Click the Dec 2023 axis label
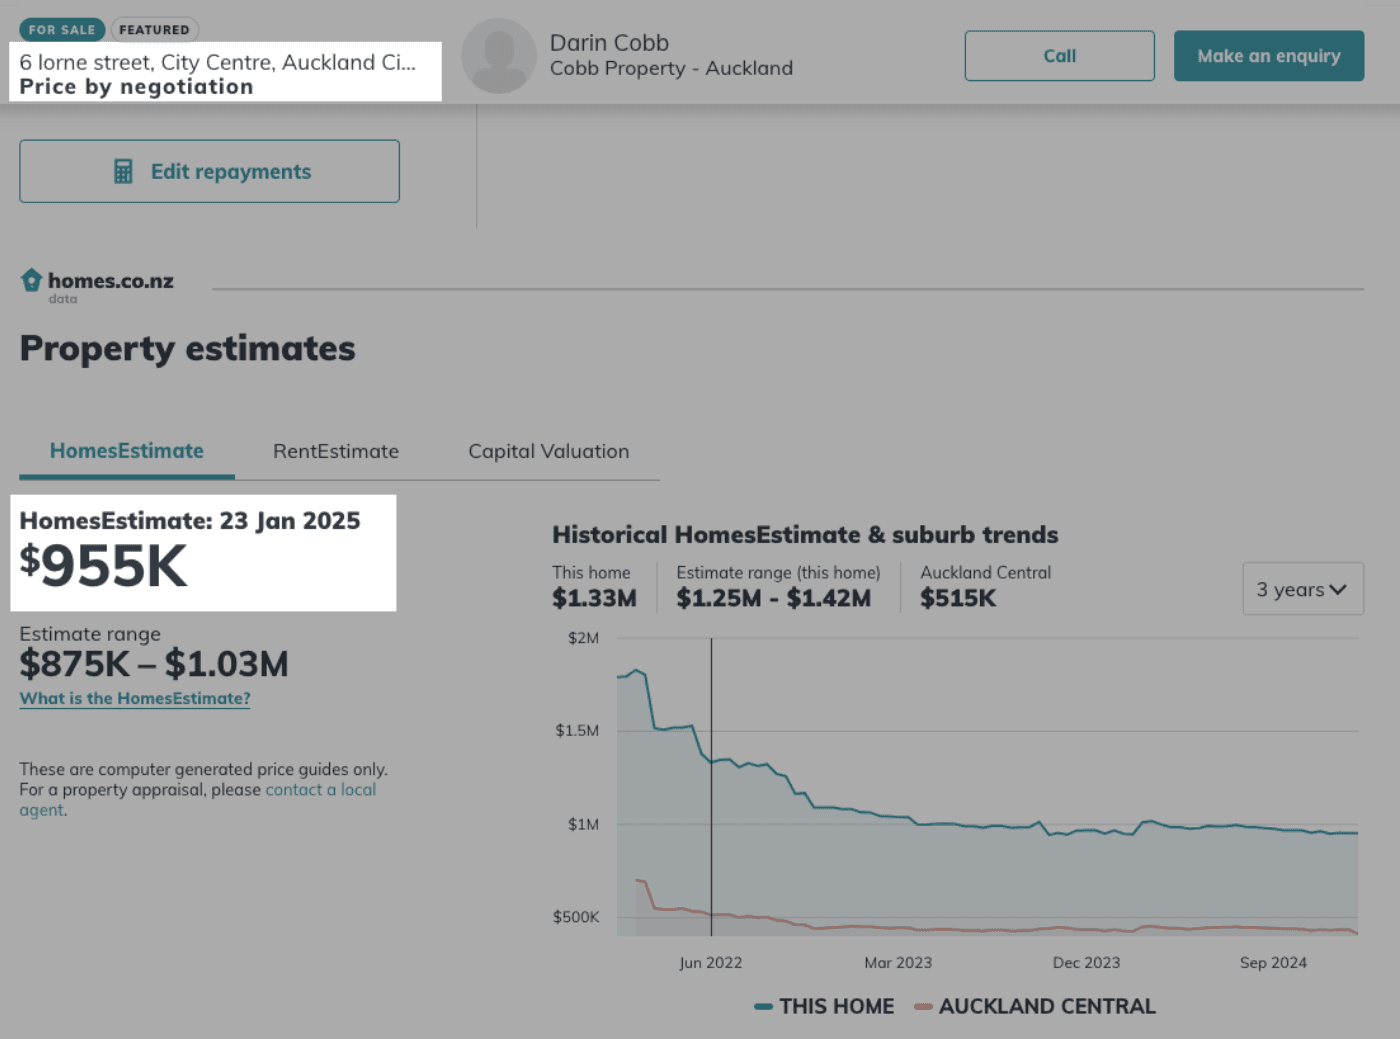The height and width of the screenshot is (1039, 1400). point(1086,962)
